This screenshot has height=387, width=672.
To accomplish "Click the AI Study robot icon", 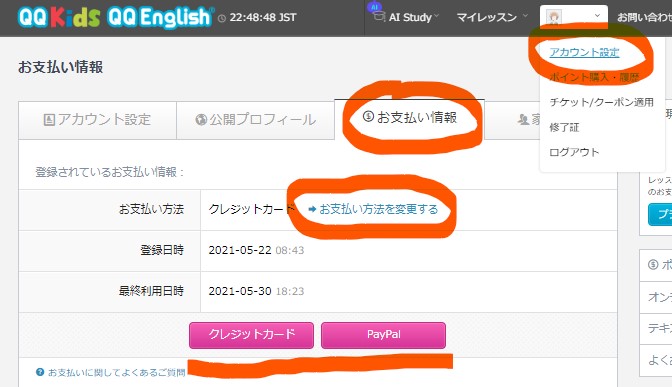I will (x=376, y=13).
